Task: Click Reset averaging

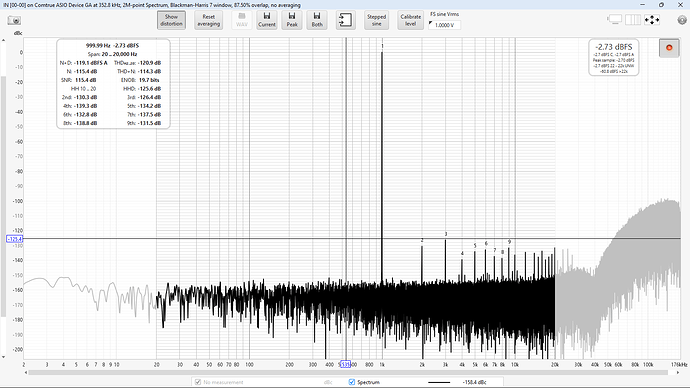Action: tap(209, 20)
